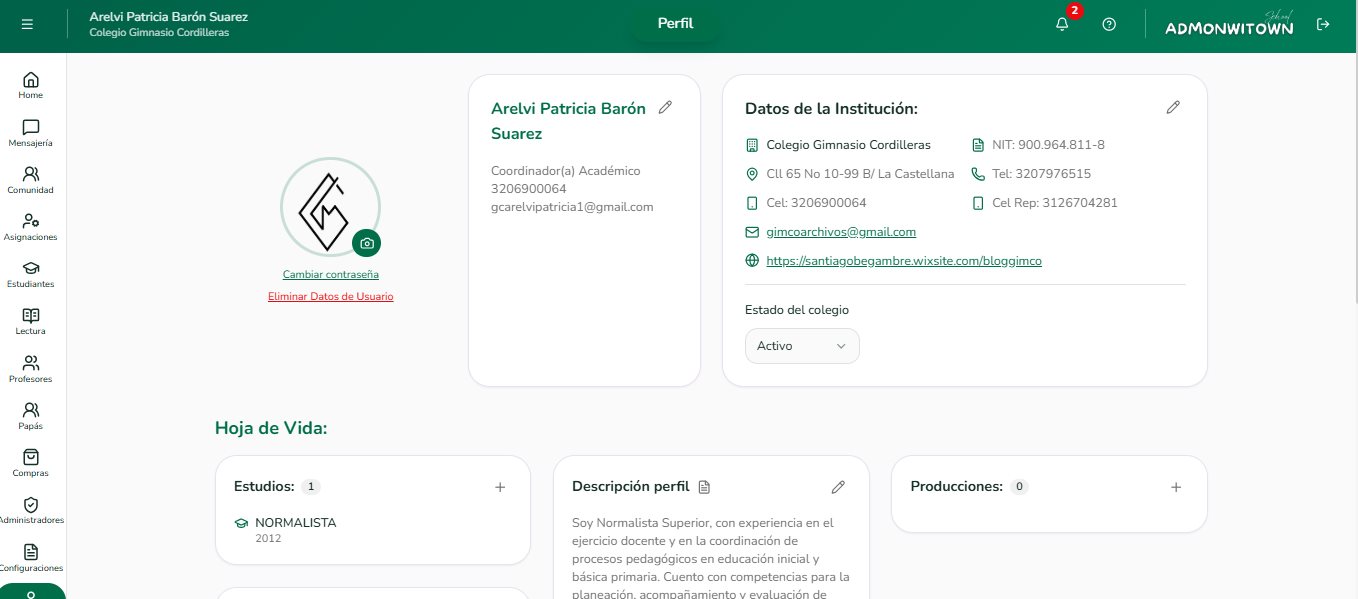This screenshot has height=599, width=1358.
Task: Open the gimcoarchivos@gmail.com email link
Action: tap(841, 231)
